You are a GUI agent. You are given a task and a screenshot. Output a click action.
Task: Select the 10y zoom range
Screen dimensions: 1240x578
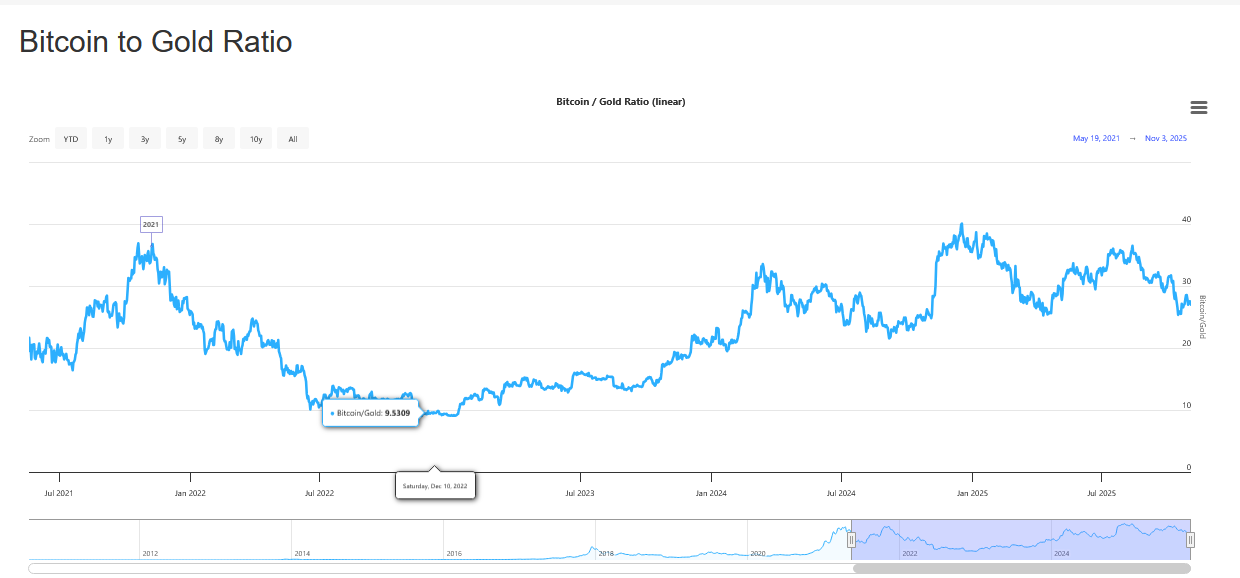click(256, 139)
